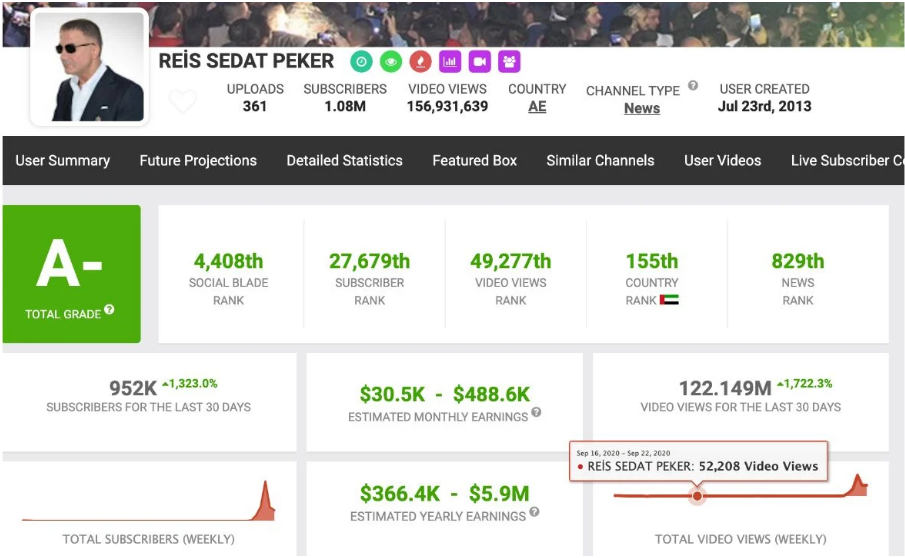Click the uploads count 361

(255, 107)
